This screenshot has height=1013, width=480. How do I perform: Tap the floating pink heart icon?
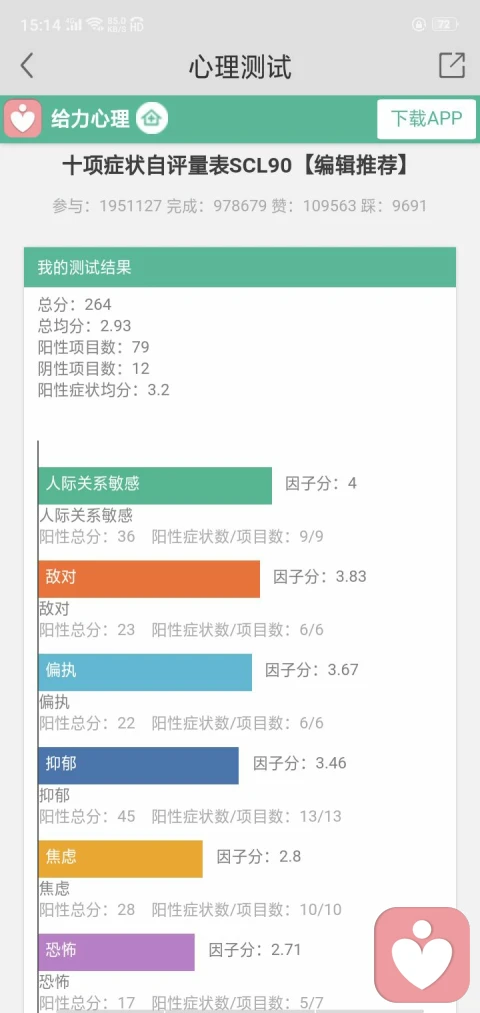(x=423, y=954)
